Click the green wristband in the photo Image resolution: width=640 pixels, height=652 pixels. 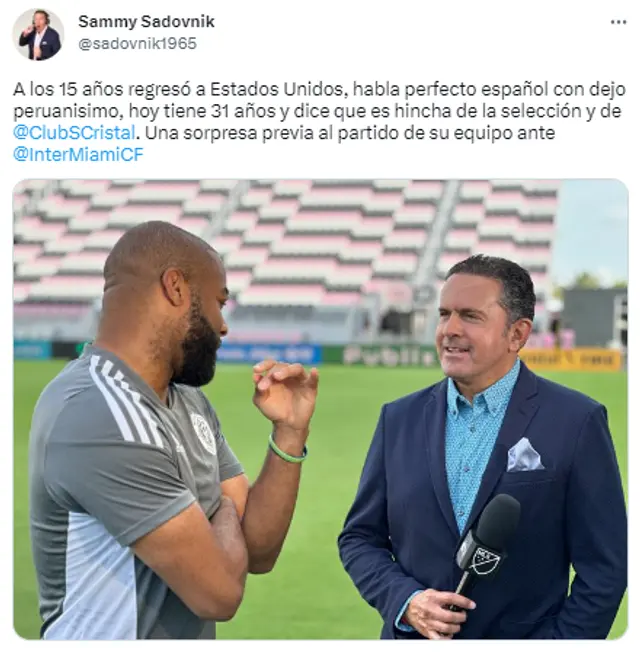tap(287, 450)
